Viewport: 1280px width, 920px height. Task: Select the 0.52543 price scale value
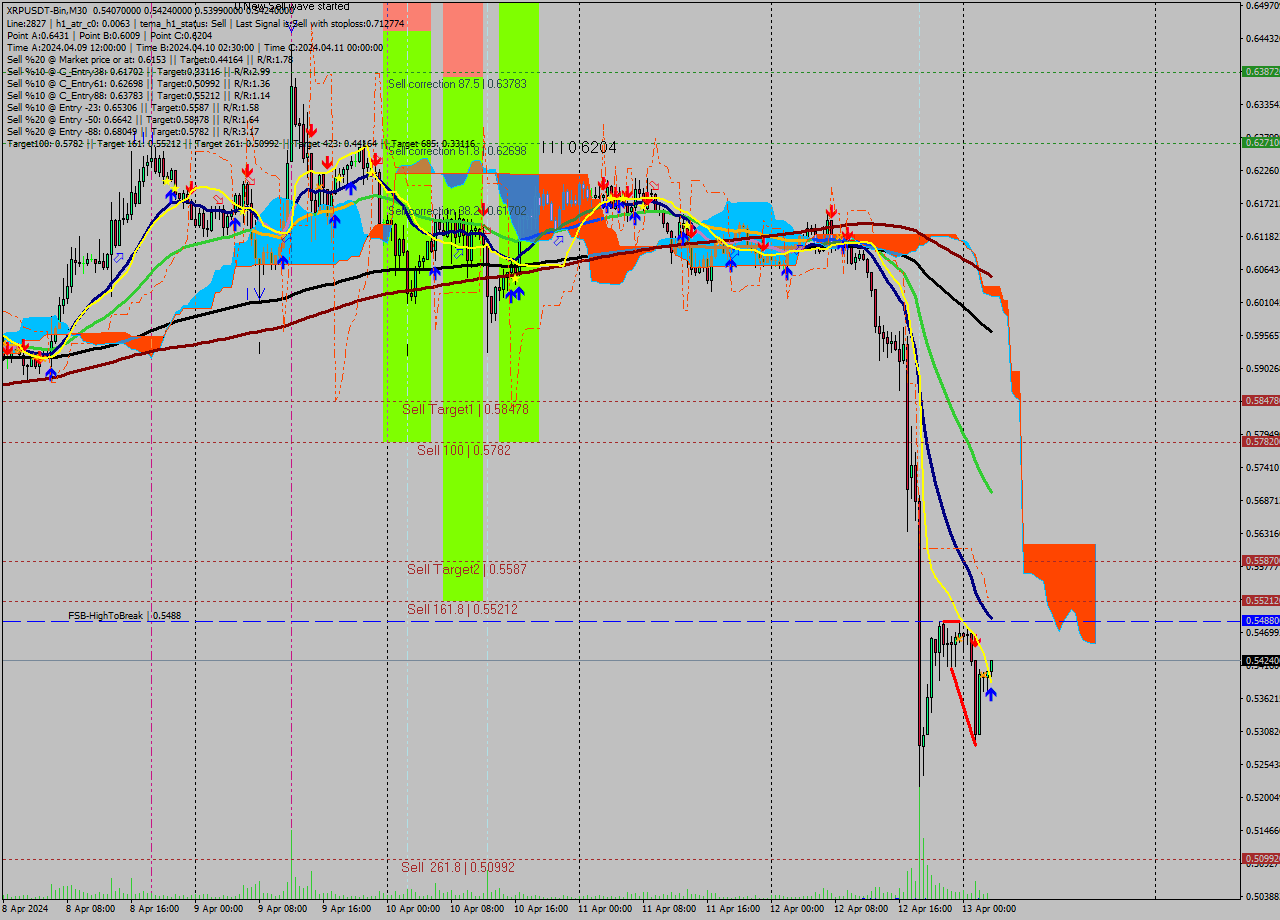[1263, 764]
